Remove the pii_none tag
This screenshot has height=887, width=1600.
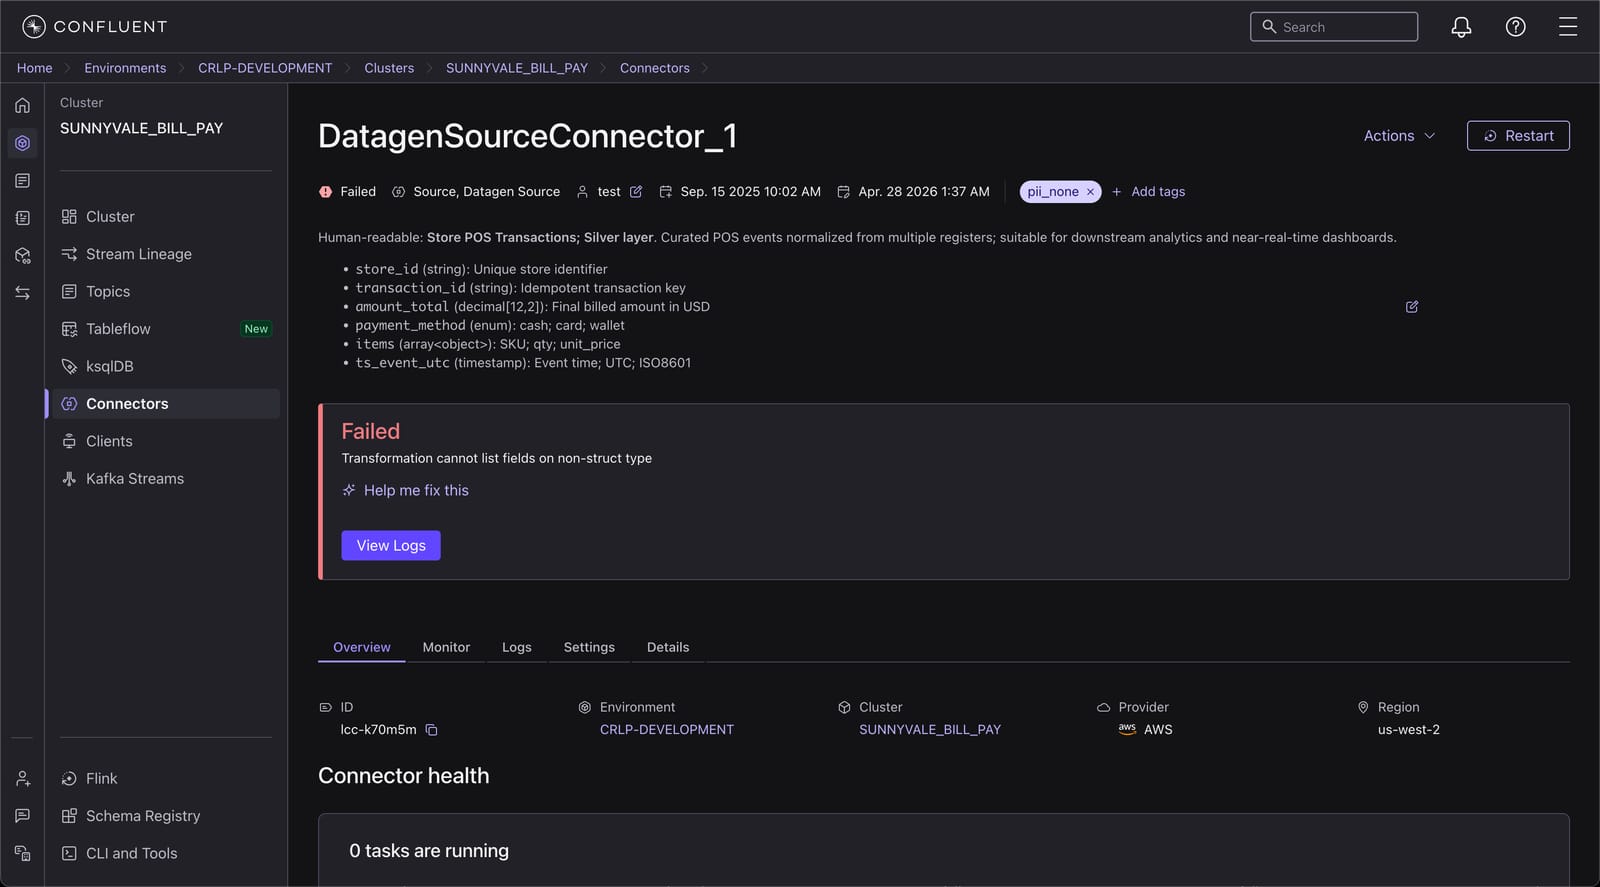[1090, 192]
